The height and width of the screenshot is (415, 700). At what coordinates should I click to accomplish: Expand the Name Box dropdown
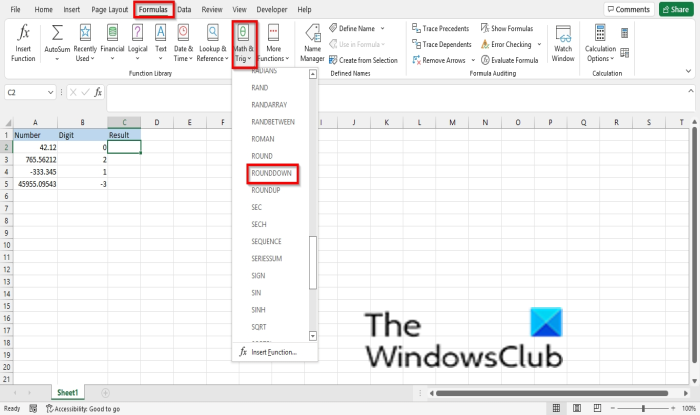pyautogui.click(x=50, y=92)
